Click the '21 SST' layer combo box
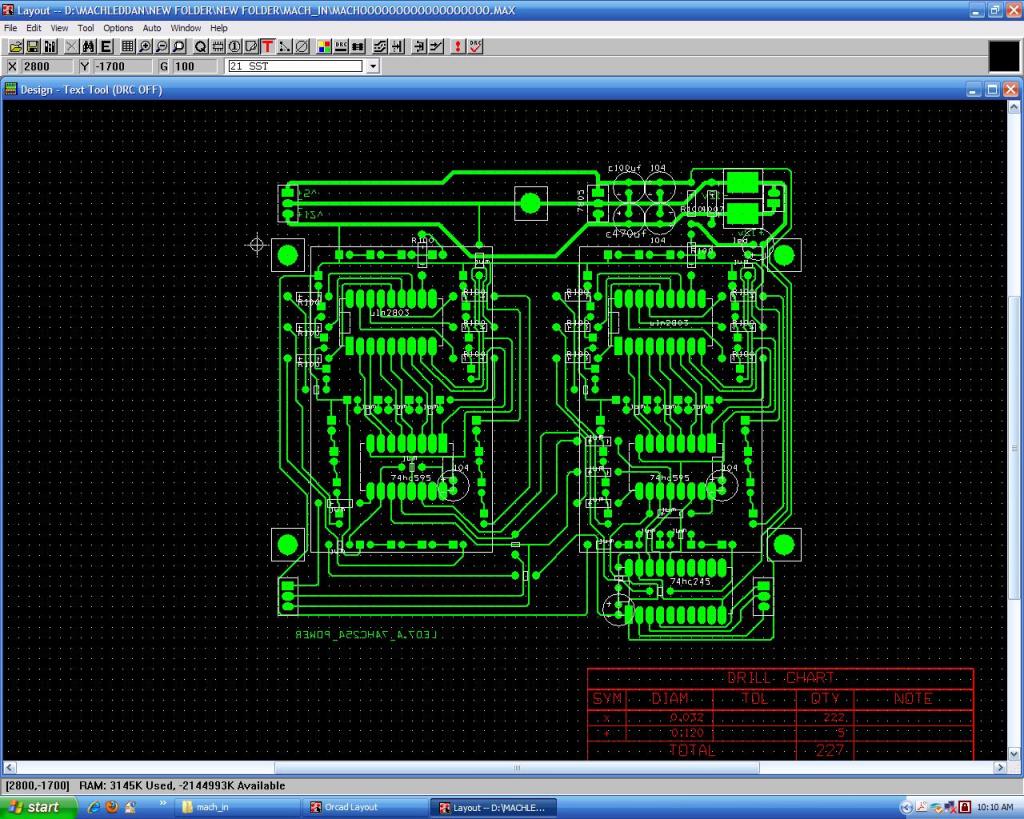Viewport: 1024px width, 819px height. tap(295, 66)
